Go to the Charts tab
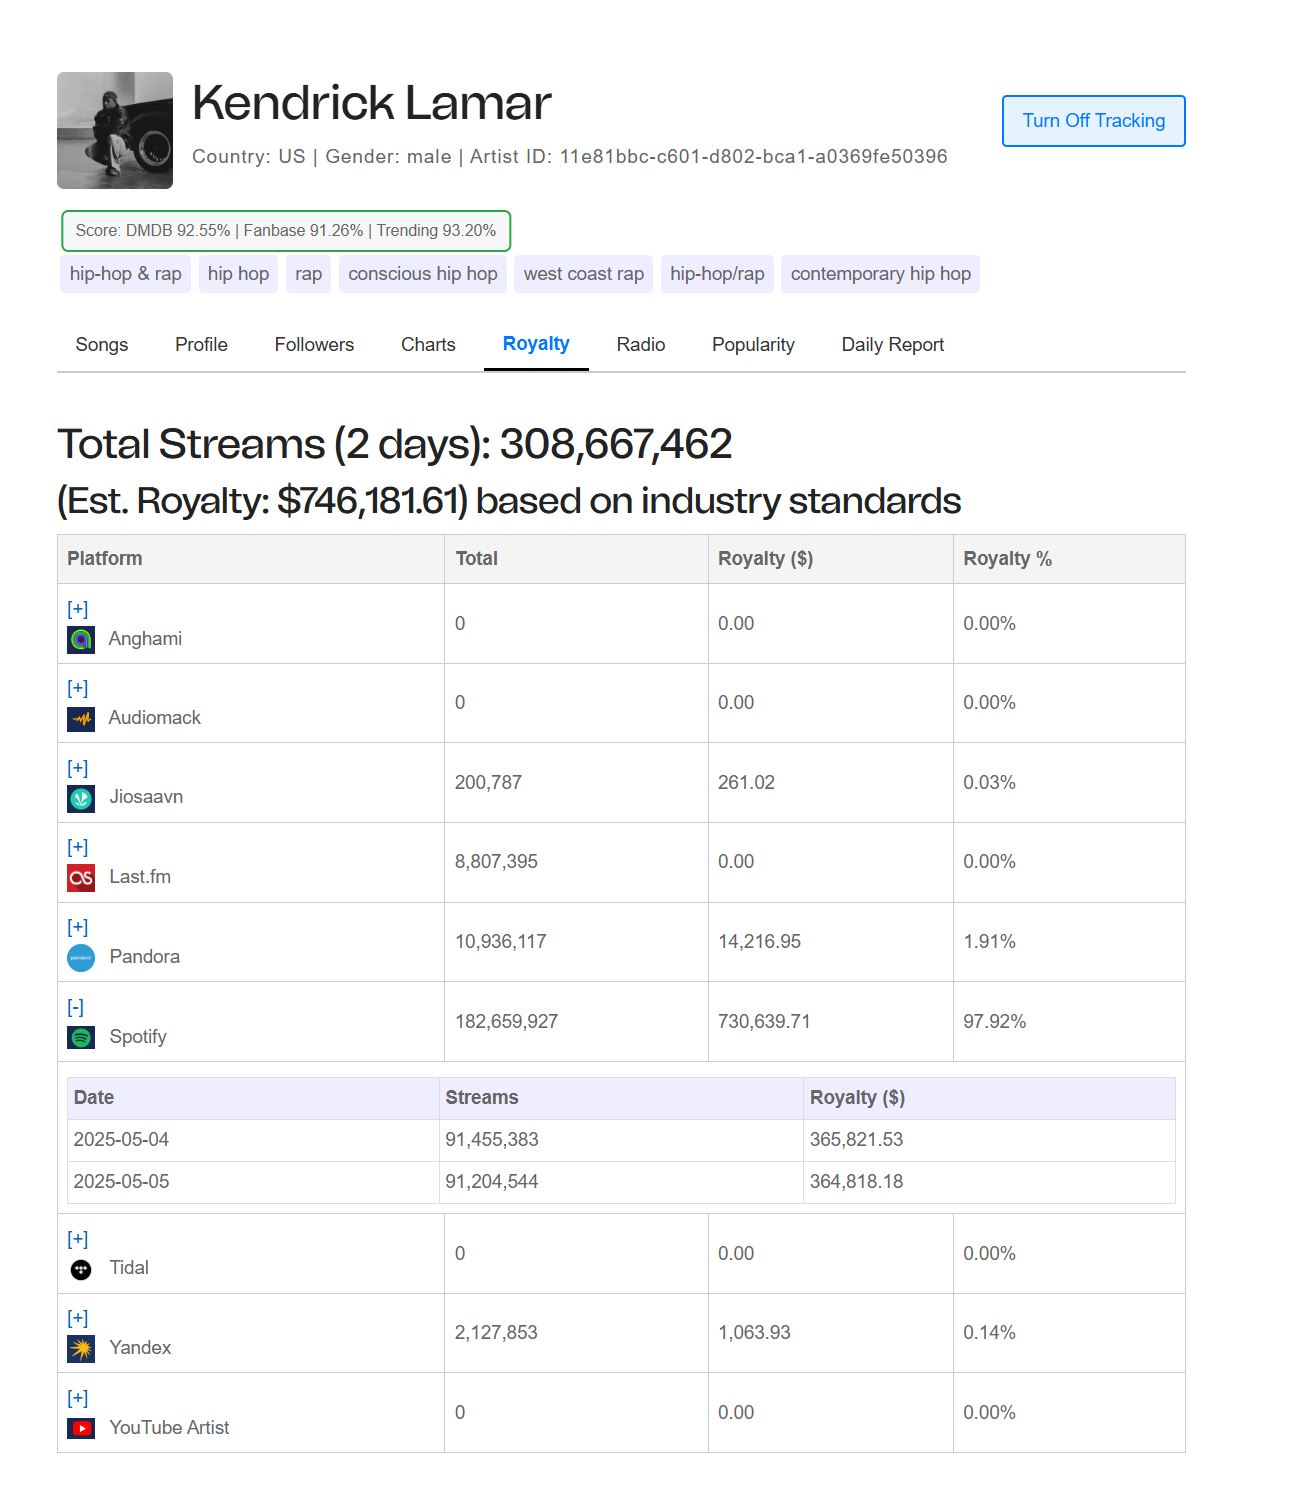The image size is (1295, 1500). [x=428, y=344]
